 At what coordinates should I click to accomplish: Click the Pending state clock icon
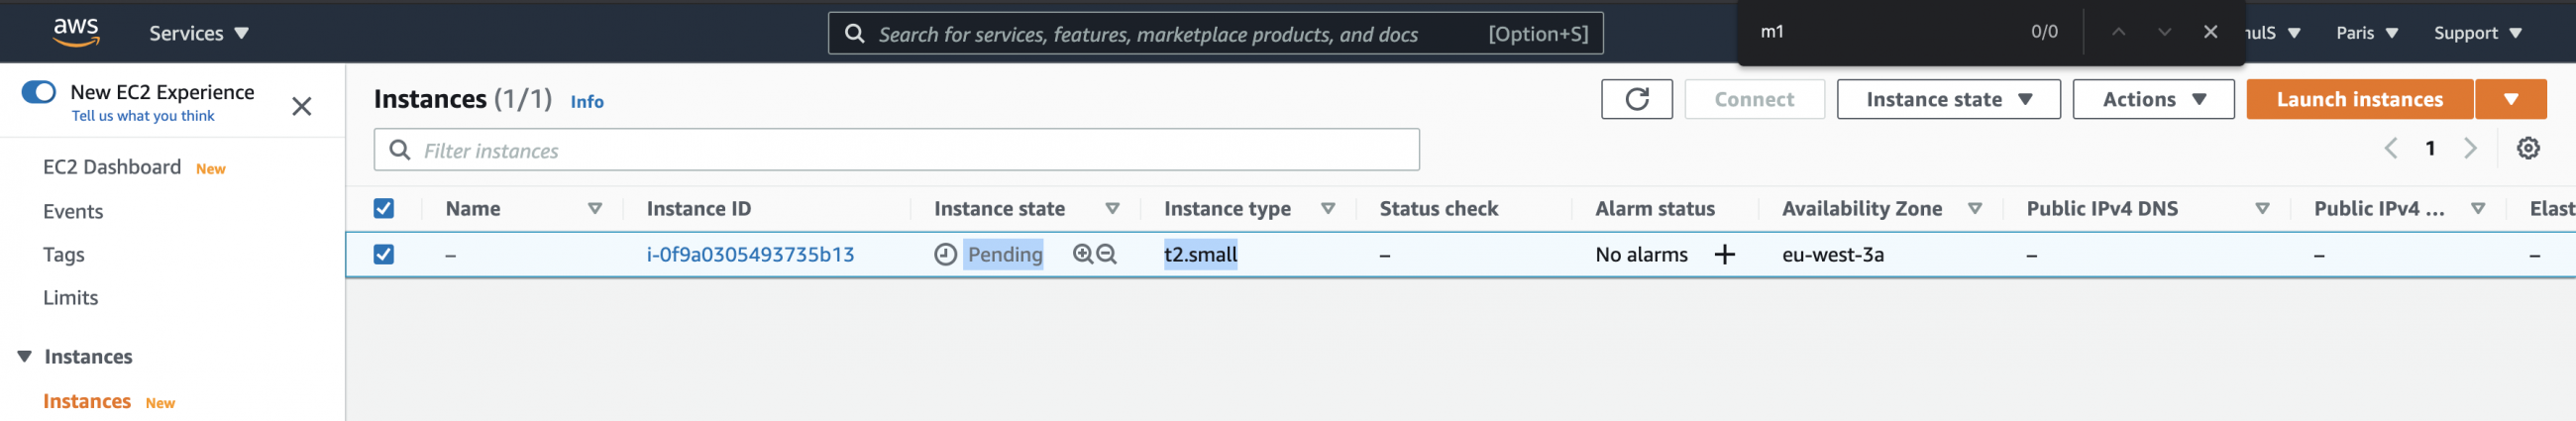[x=945, y=255]
